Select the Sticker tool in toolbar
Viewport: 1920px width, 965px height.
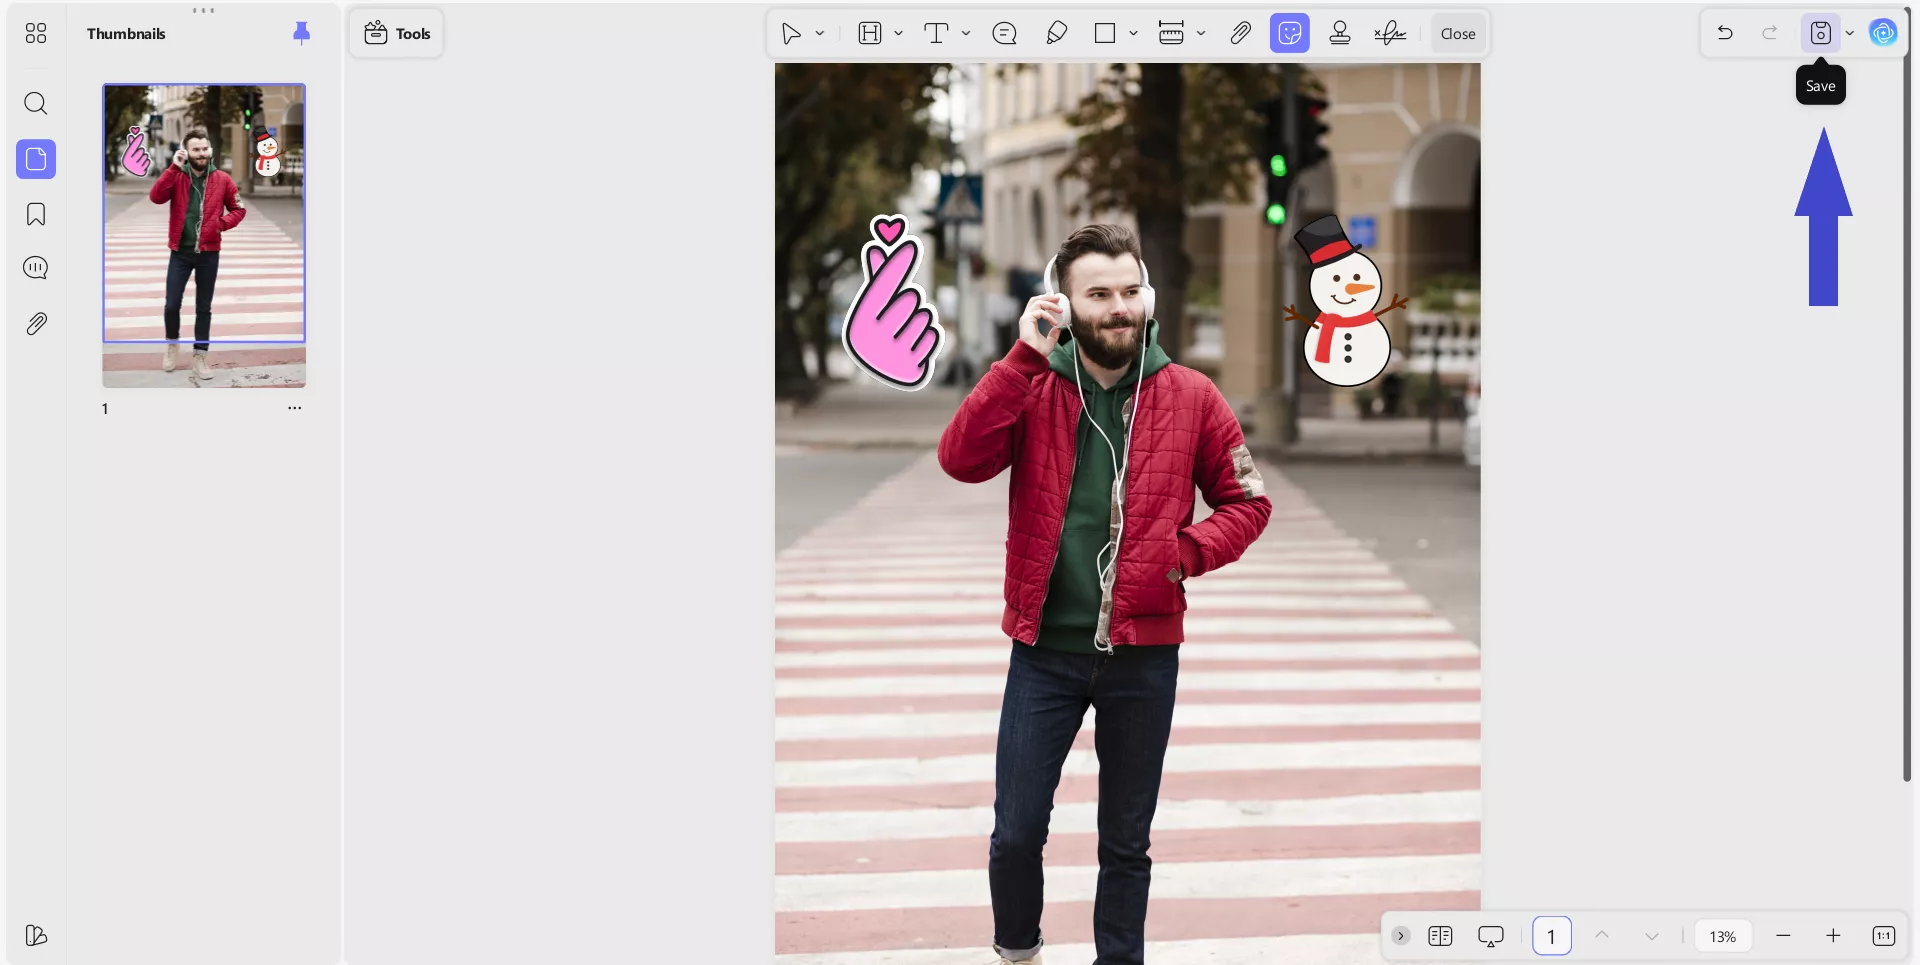[x=1289, y=34]
